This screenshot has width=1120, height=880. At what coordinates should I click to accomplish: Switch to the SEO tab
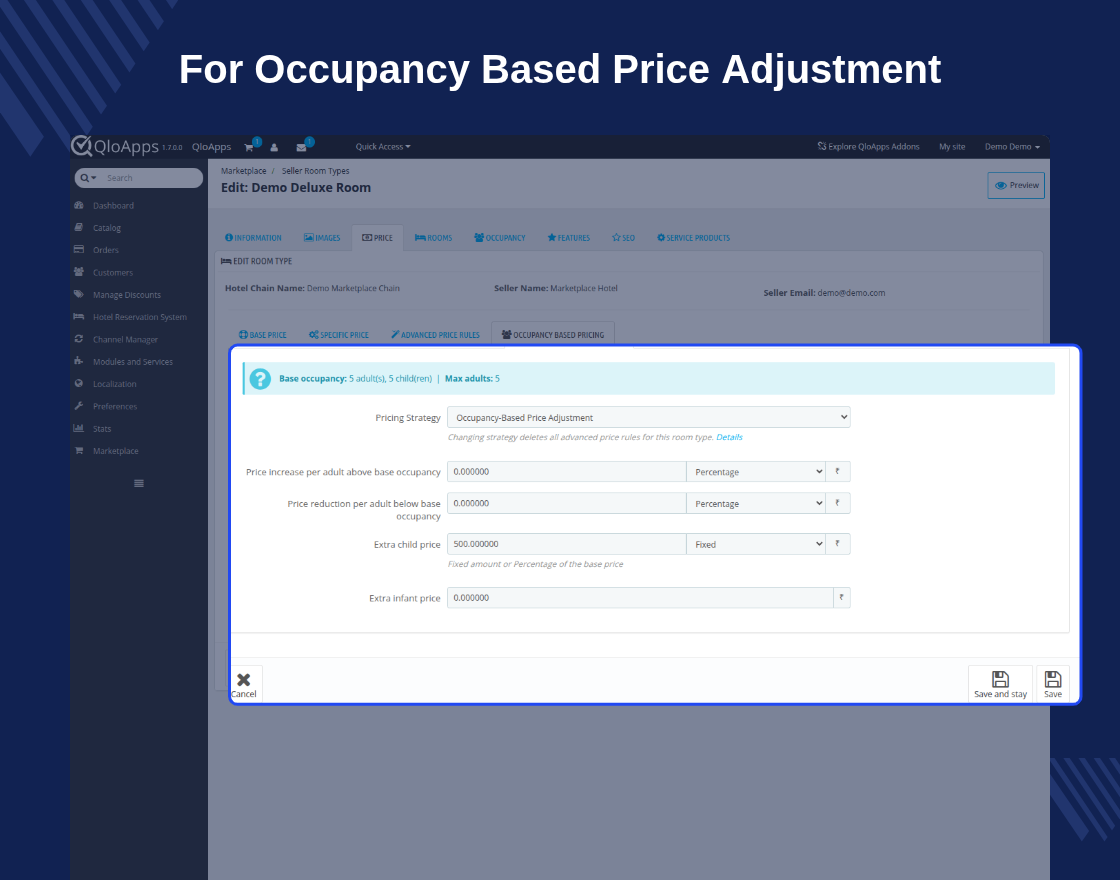pos(624,238)
